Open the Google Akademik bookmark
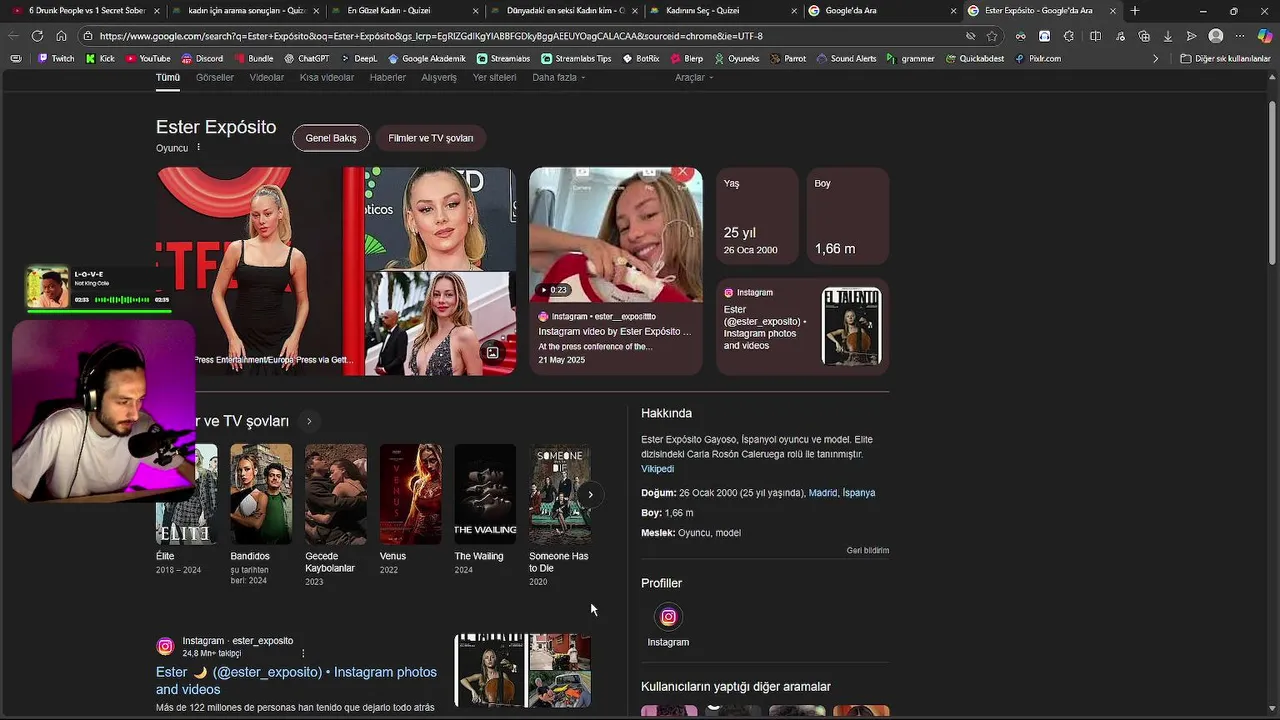1280x720 pixels. tap(427, 59)
